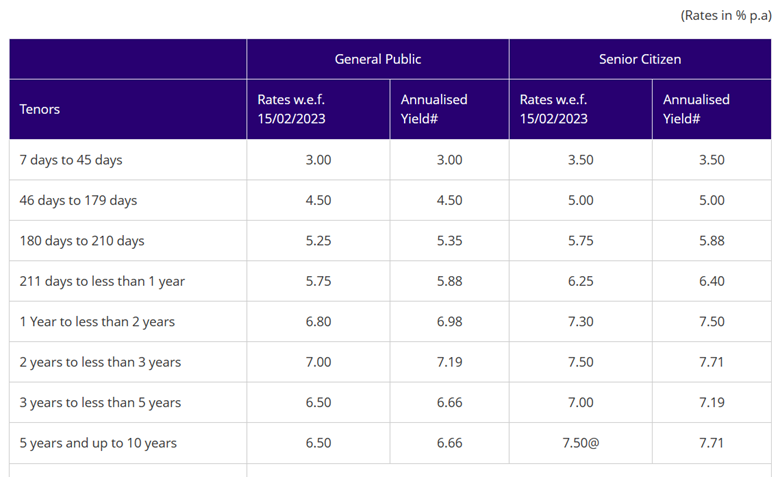Viewport: 780px width, 477px height.
Task: Click '5 years and up to 10 years'
Action: pyautogui.click(x=98, y=442)
